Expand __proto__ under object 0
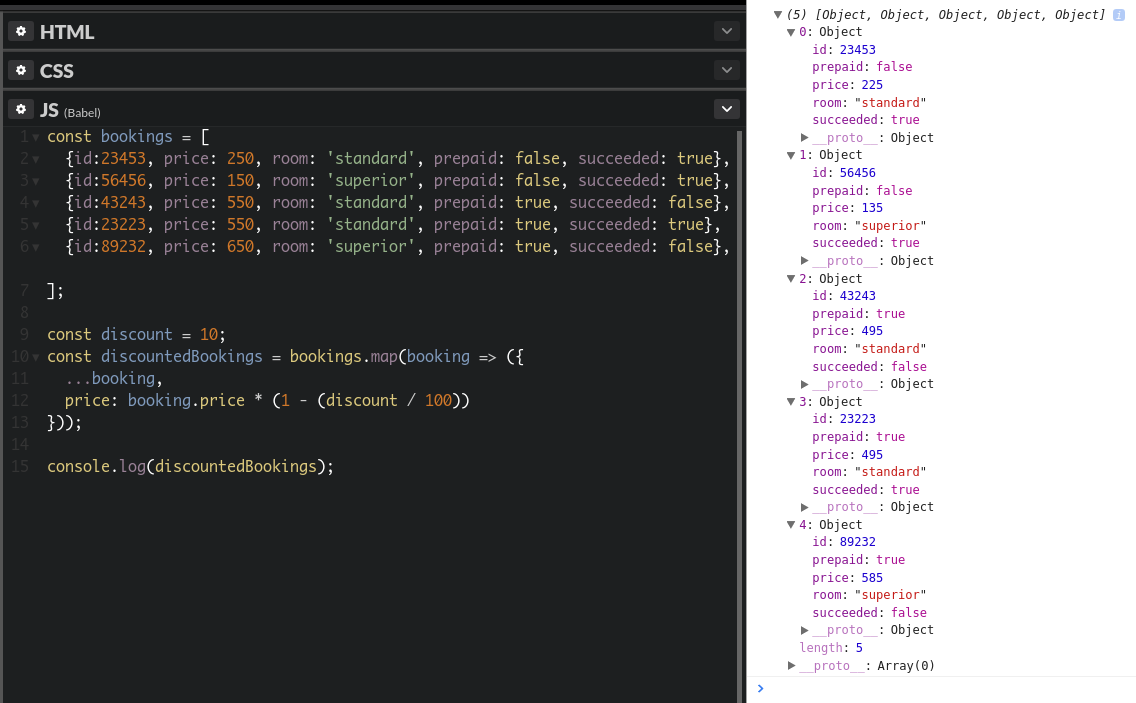The image size is (1136, 703). click(x=804, y=138)
